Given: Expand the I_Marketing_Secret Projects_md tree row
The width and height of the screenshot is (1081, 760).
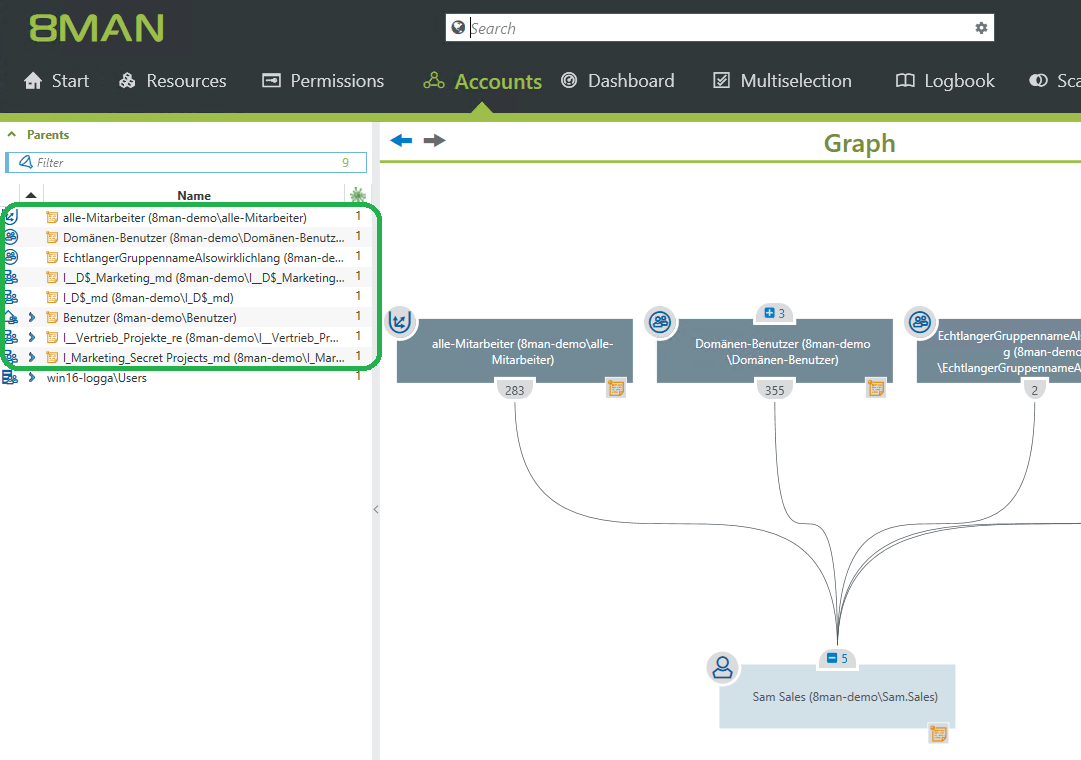Looking at the screenshot, I should point(32,357).
